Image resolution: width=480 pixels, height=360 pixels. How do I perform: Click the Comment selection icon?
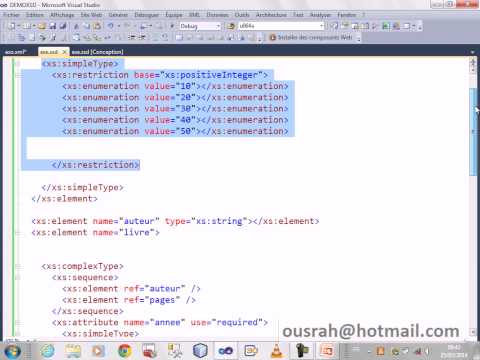point(155,37)
